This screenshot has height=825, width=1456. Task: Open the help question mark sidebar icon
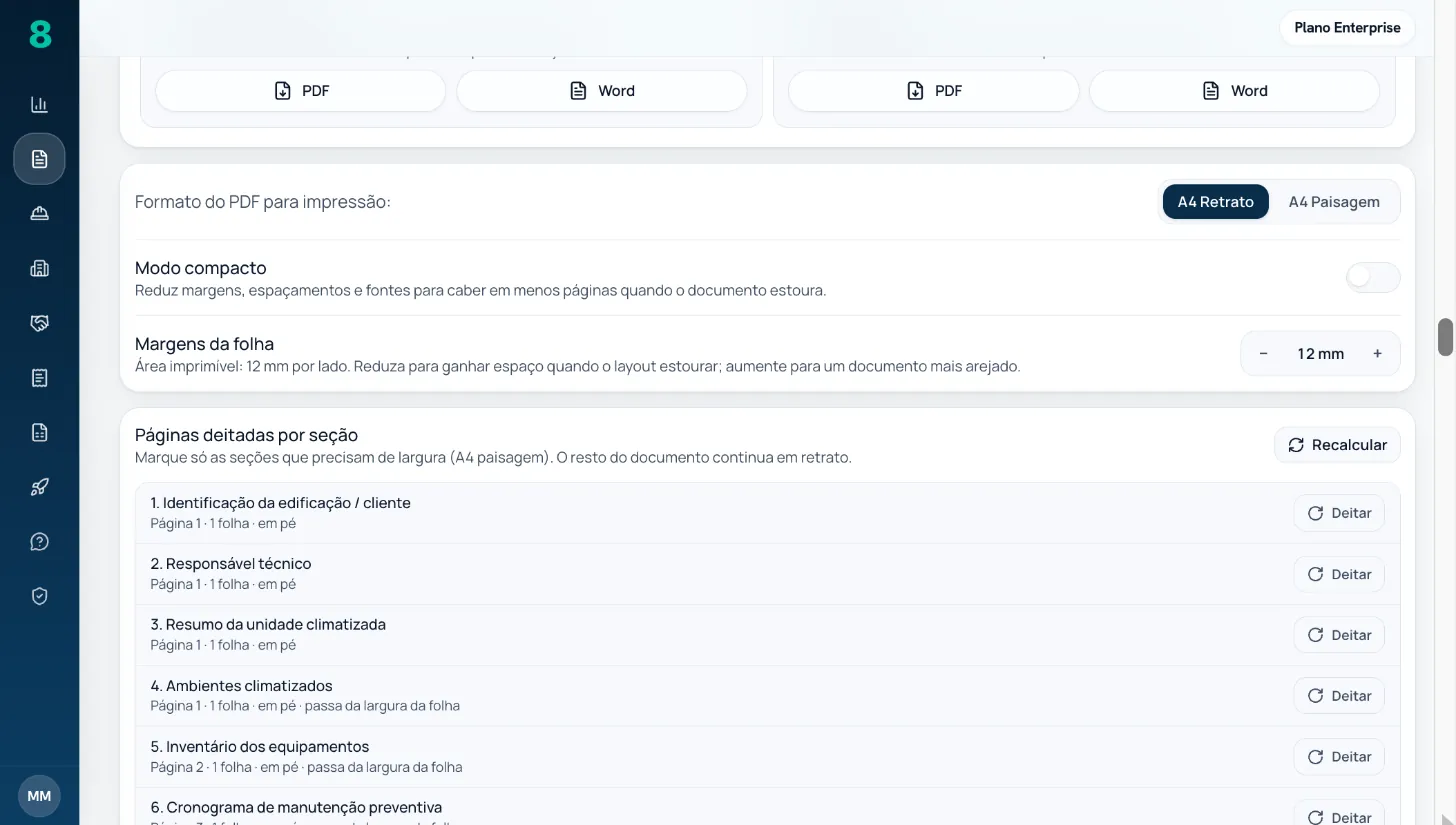pos(39,541)
